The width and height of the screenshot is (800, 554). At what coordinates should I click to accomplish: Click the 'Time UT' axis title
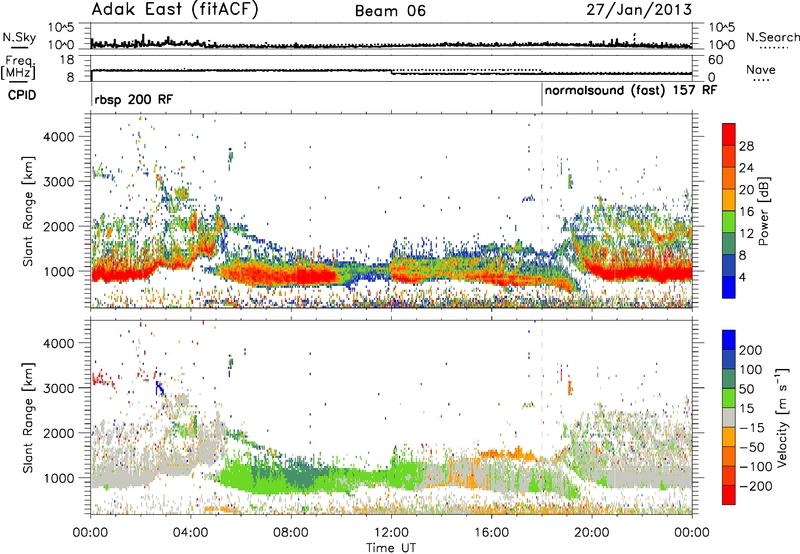point(391,548)
